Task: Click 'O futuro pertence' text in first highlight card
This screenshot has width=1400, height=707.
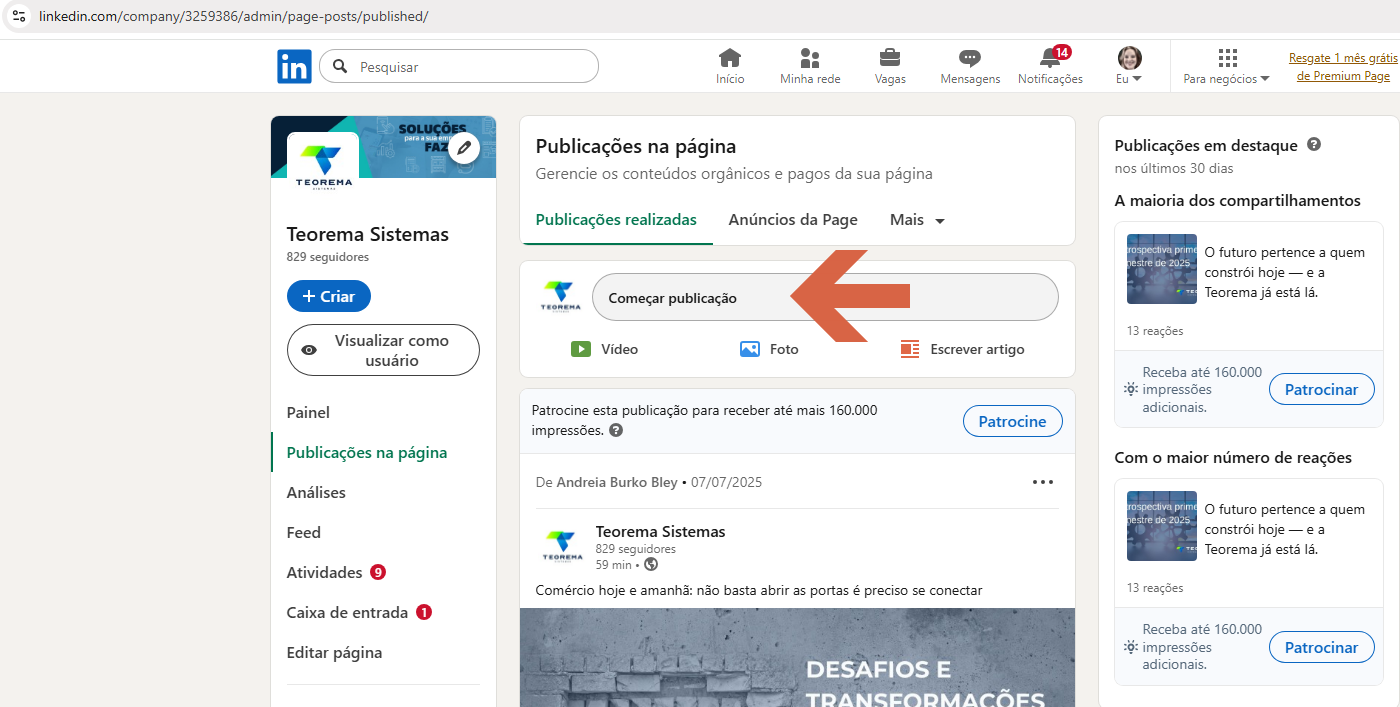Action: pos(1284,272)
